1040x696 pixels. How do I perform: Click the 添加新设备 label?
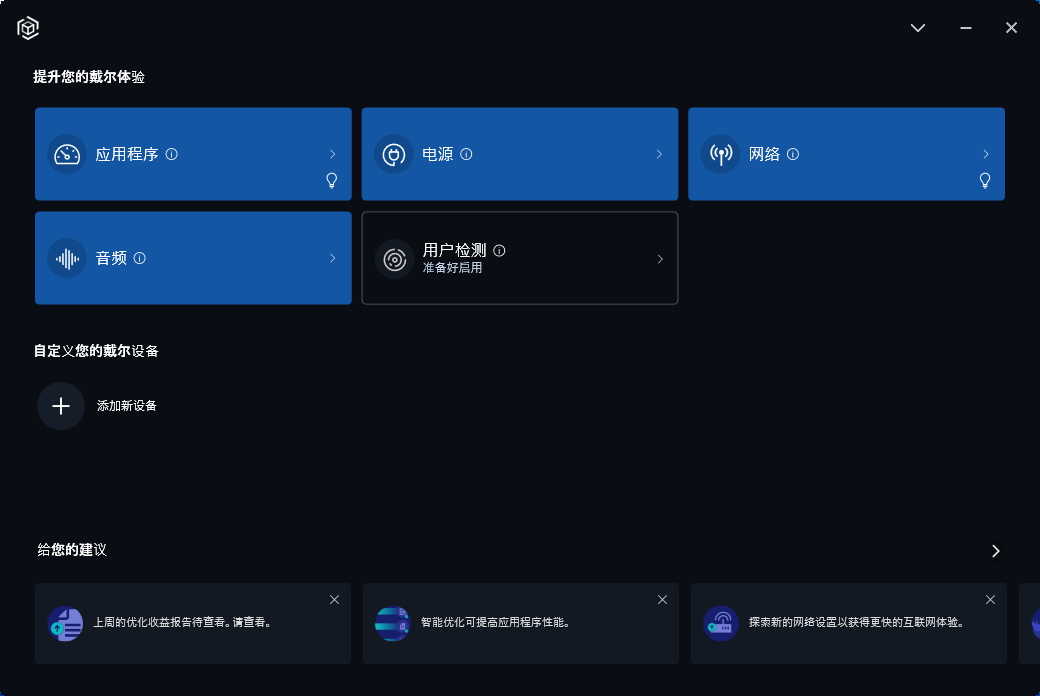coord(127,406)
